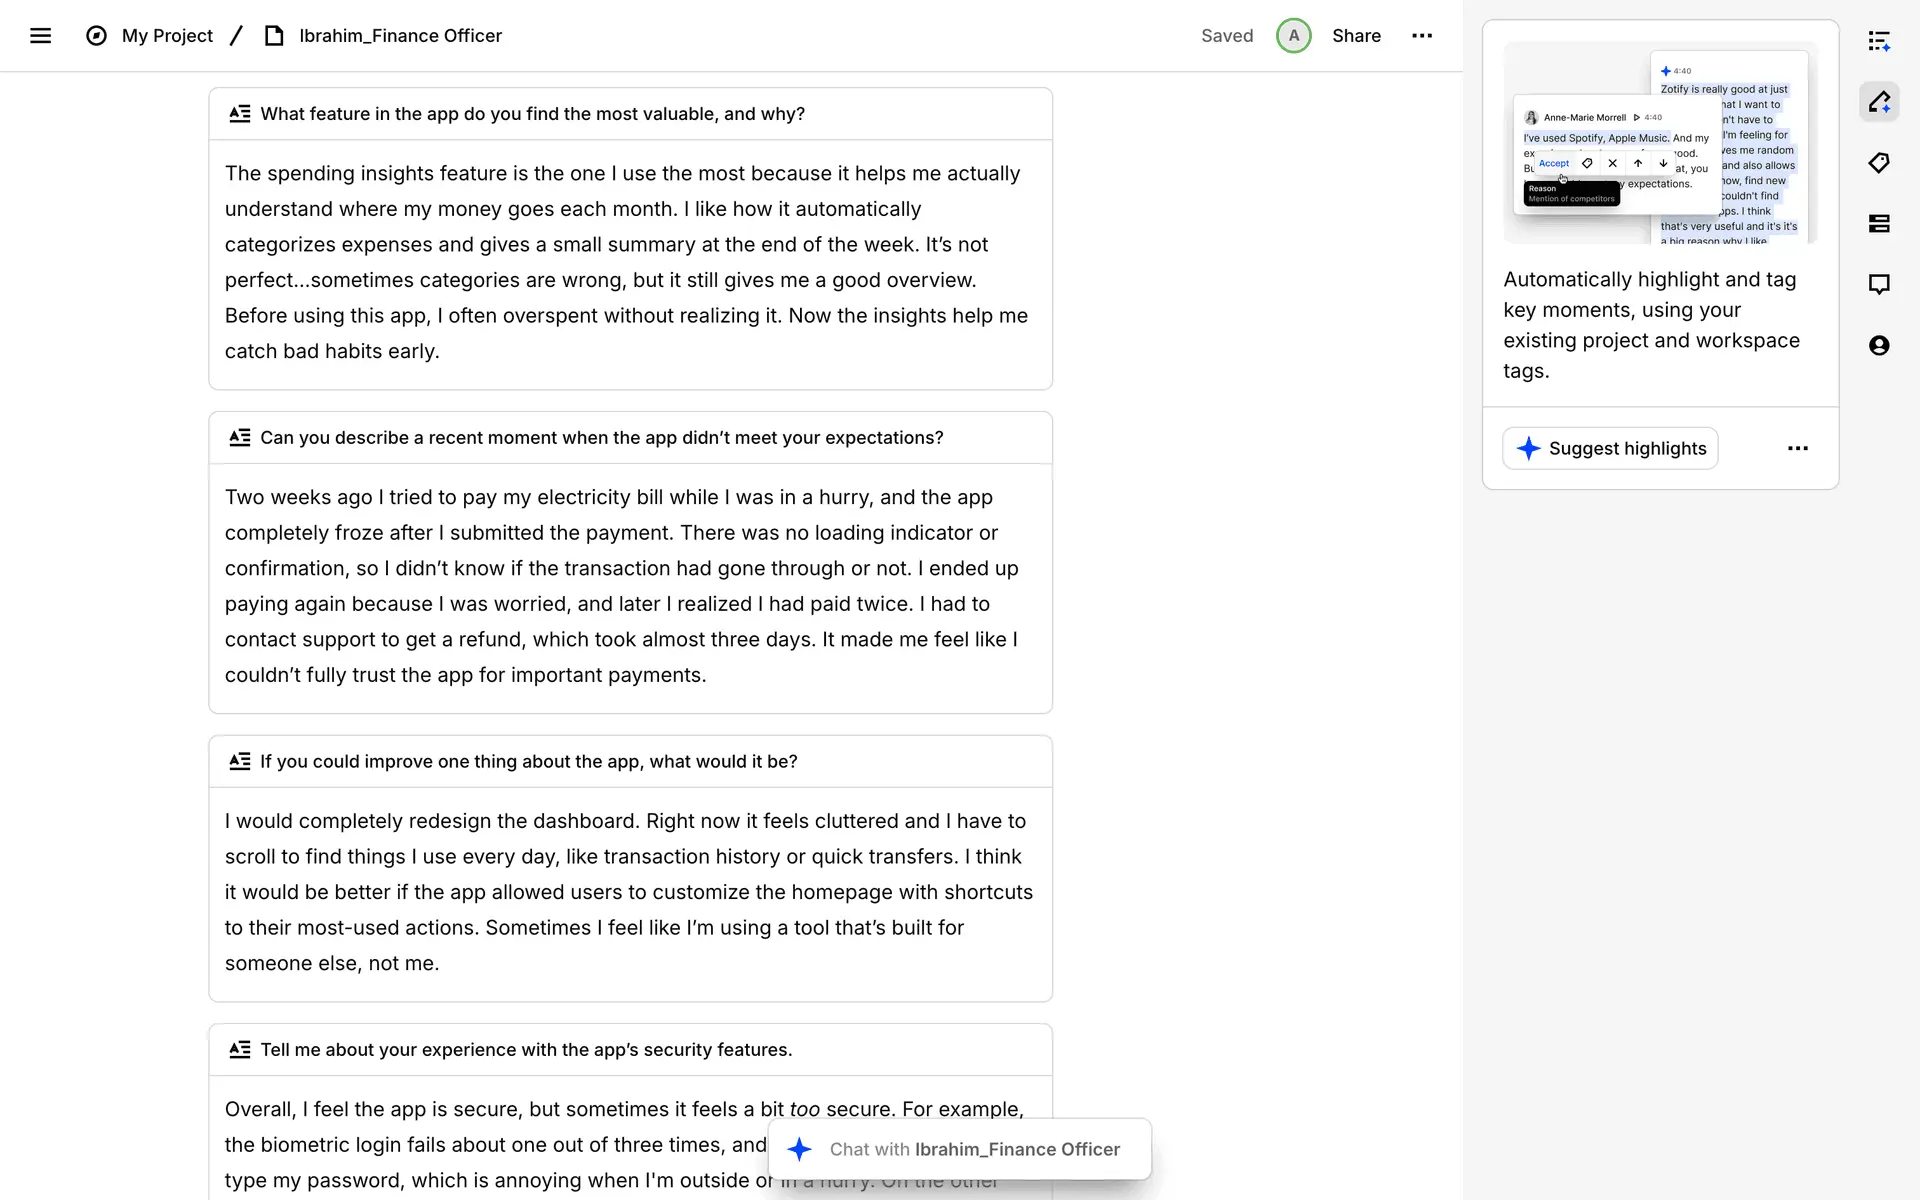
Task: Select the highlight pen sidebar icon
Action: point(1879,102)
